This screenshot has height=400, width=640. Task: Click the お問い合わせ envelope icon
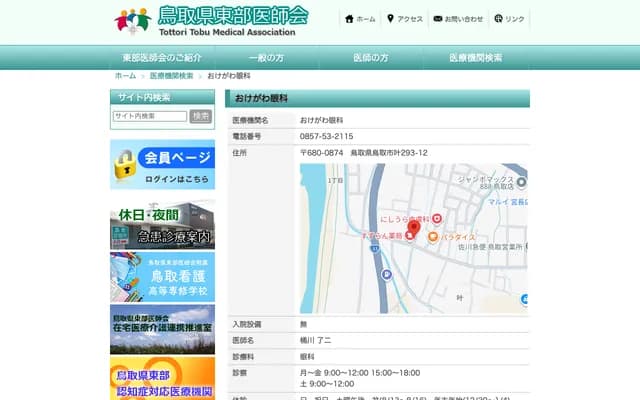[x=437, y=19]
